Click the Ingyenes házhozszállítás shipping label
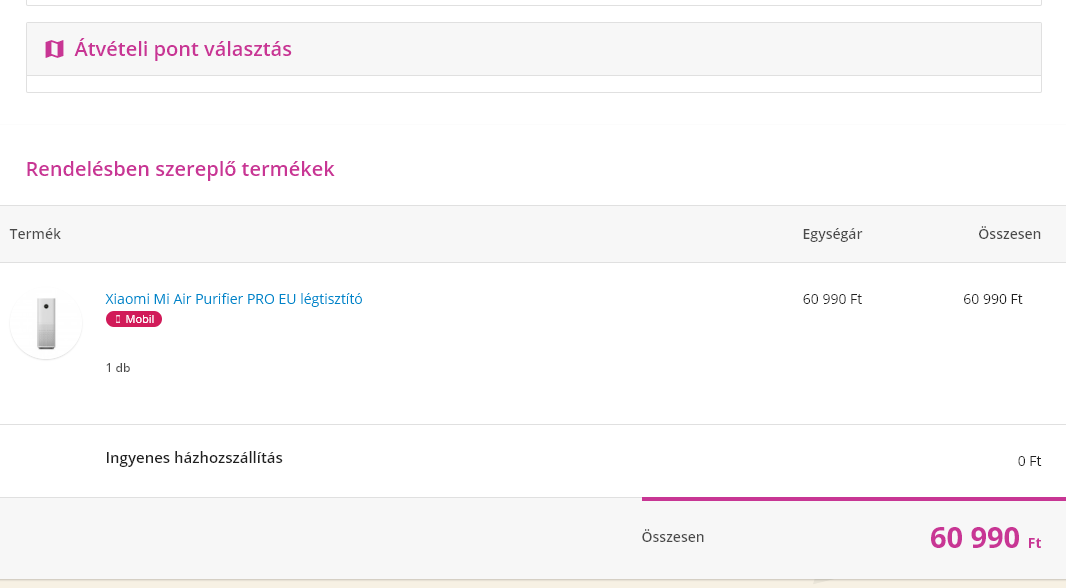 (x=194, y=458)
